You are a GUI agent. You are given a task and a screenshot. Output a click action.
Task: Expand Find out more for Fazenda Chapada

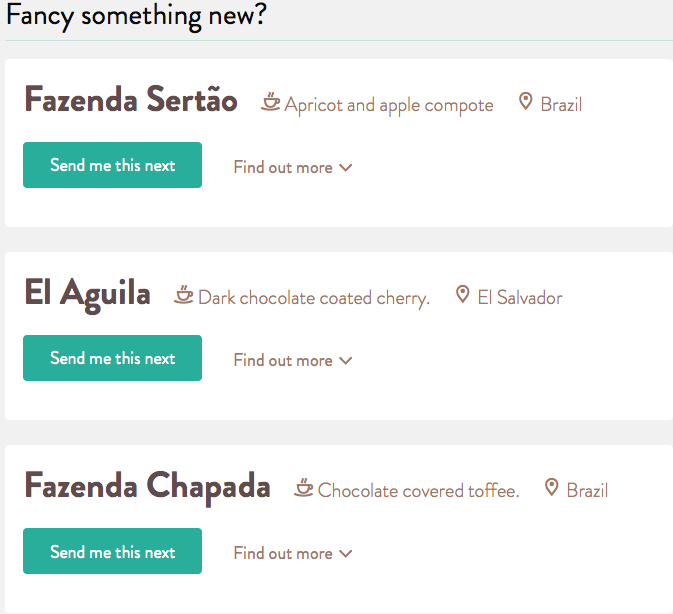coord(293,553)
